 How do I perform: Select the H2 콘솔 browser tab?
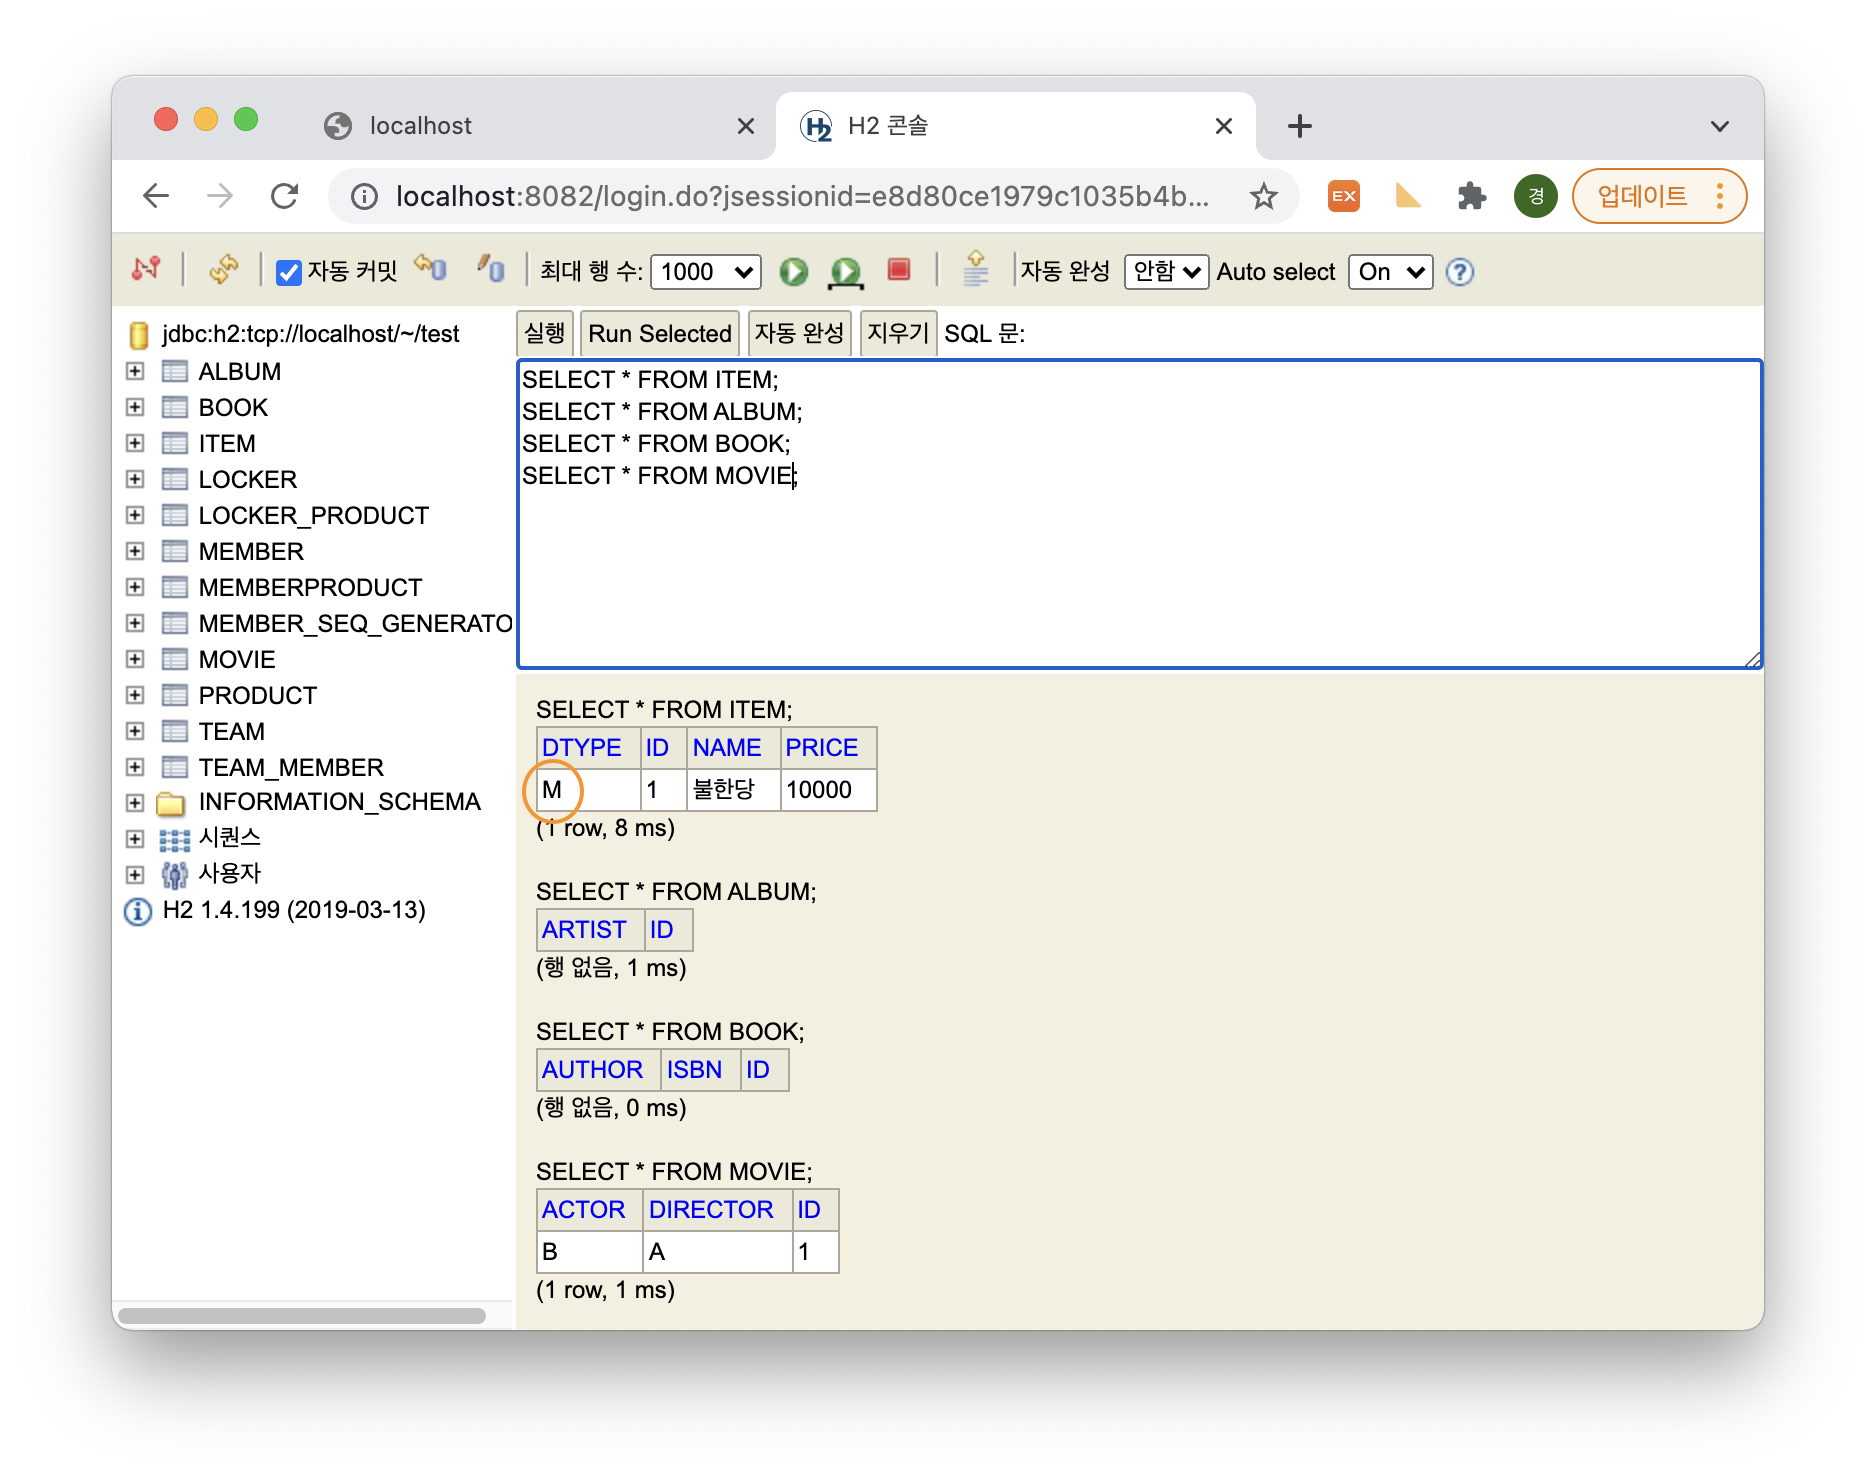1015,126
